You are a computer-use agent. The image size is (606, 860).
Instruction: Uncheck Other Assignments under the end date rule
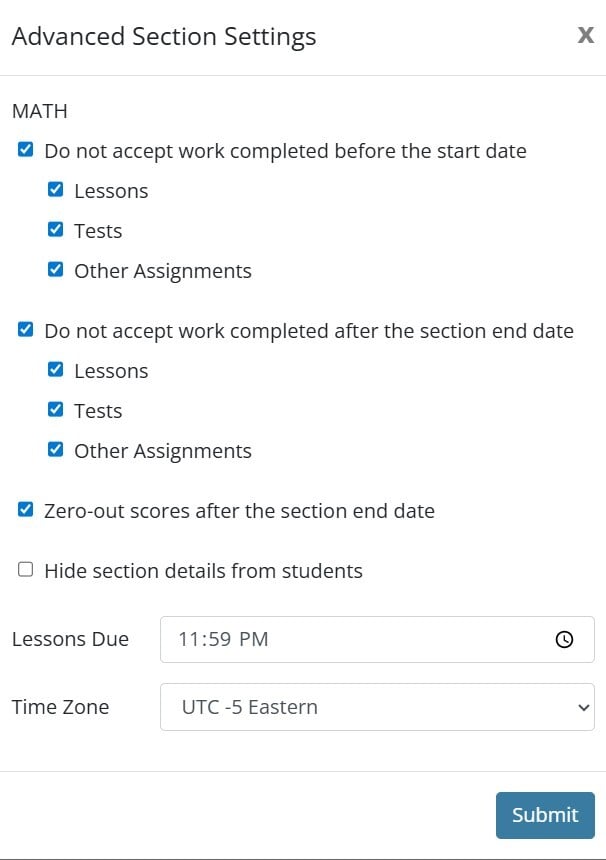pyautogui.click(x=55, y=448)
